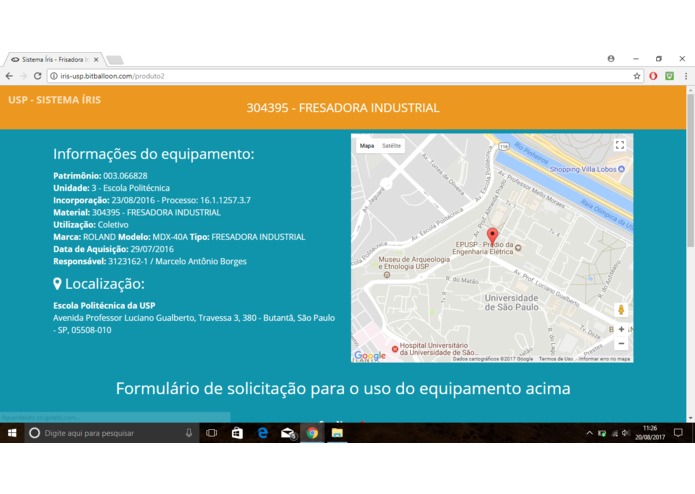Image resolution: width=695 pixels, height=494 pixels.
Task: Open Microsoft Store from taskbar
Action: point(237,433)
